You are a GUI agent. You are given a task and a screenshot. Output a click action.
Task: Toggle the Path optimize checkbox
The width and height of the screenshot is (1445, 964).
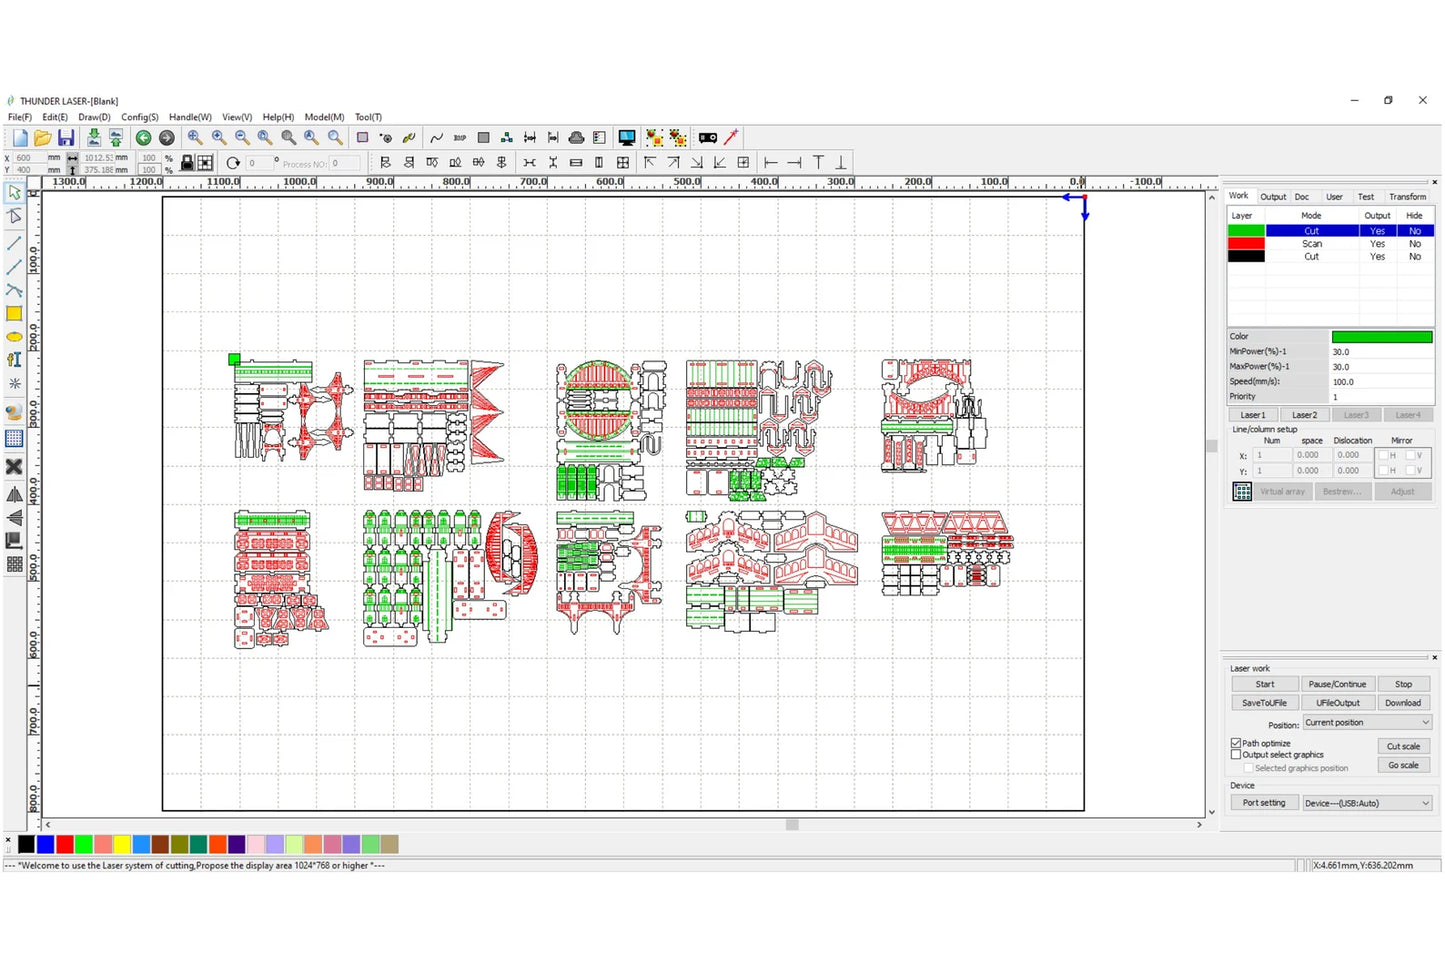click(1236, 743)
